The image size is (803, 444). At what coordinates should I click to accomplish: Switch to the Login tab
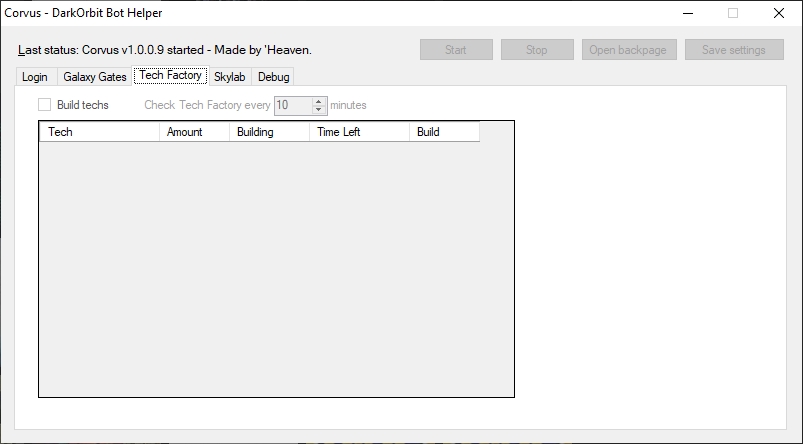click(35, 77)
